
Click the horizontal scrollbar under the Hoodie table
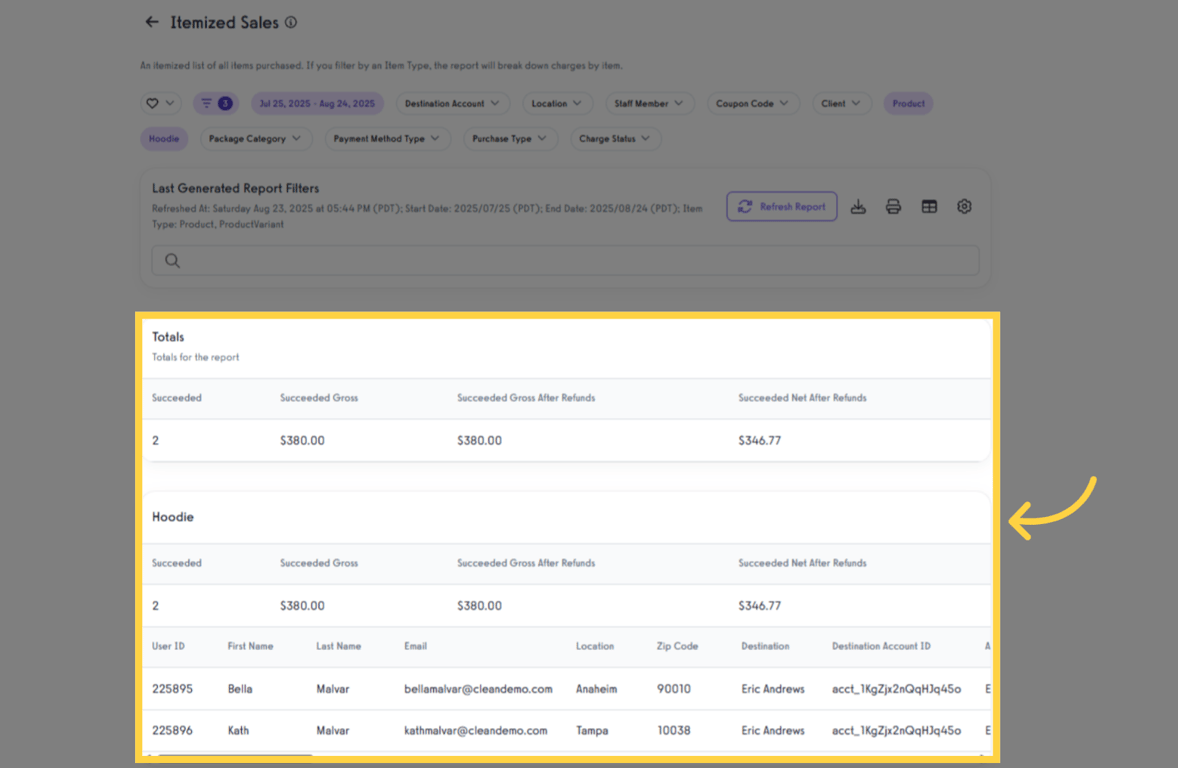click(x=235, y=756)
